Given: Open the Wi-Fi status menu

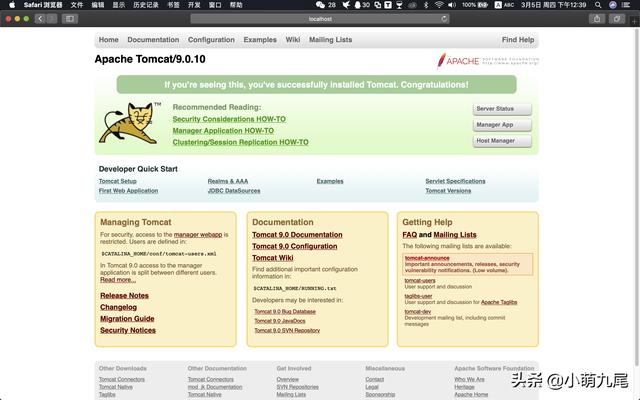Looking at the screenshot, I should (x=439, y=5).
